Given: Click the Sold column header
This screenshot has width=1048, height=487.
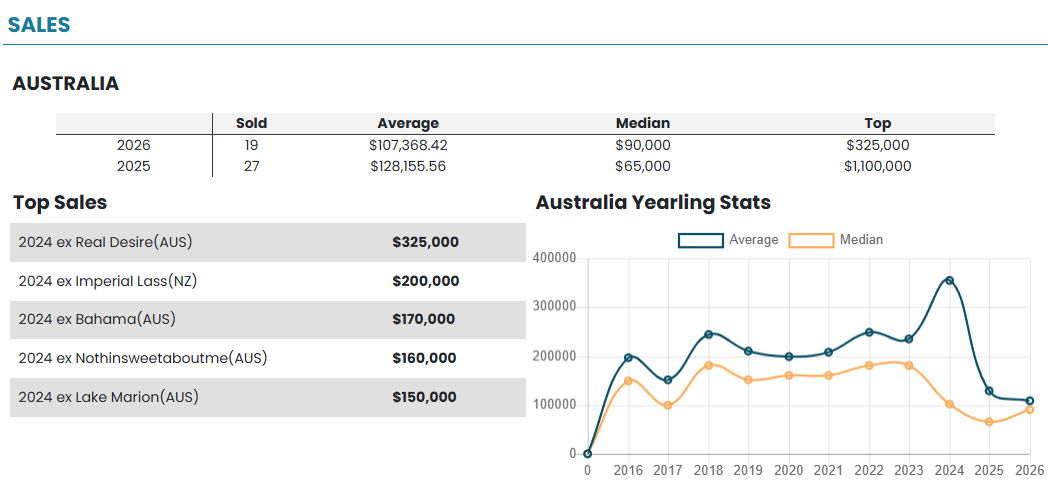Looking at the screenshot, I should [251, 123].
